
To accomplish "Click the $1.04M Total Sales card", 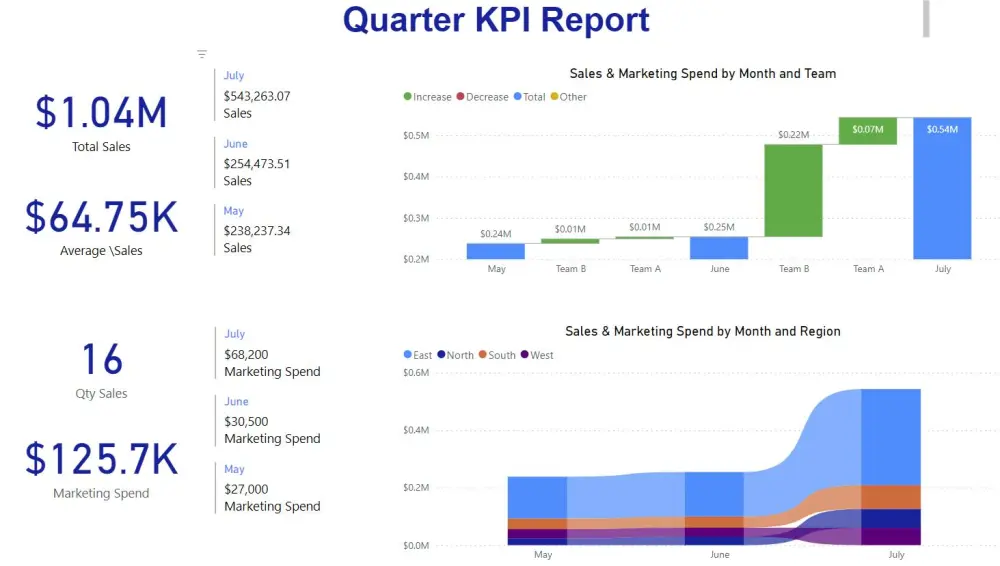I will pyautogui.click(x=101, y=112).
